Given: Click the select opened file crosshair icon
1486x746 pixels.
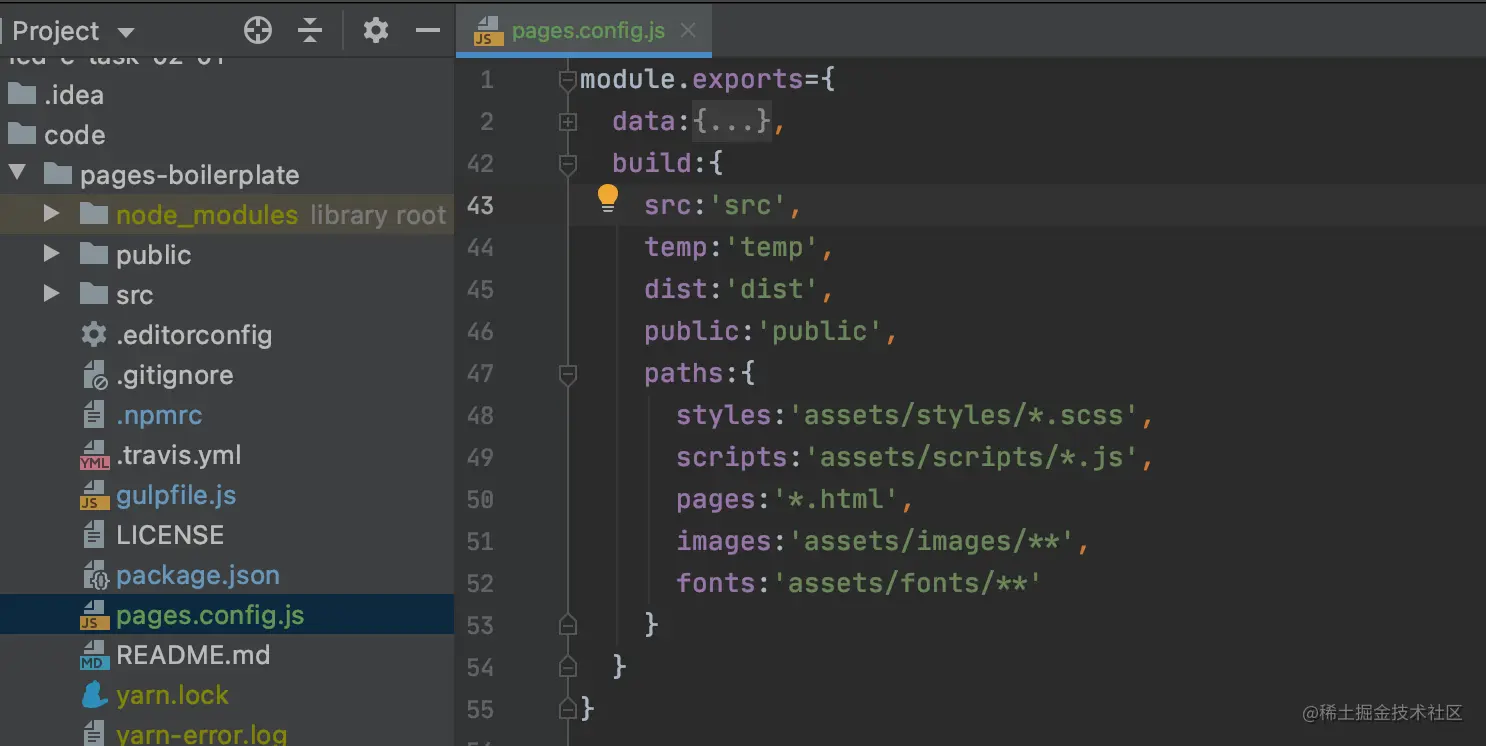Looking at the screenshot, I should (x=258, y=31).
